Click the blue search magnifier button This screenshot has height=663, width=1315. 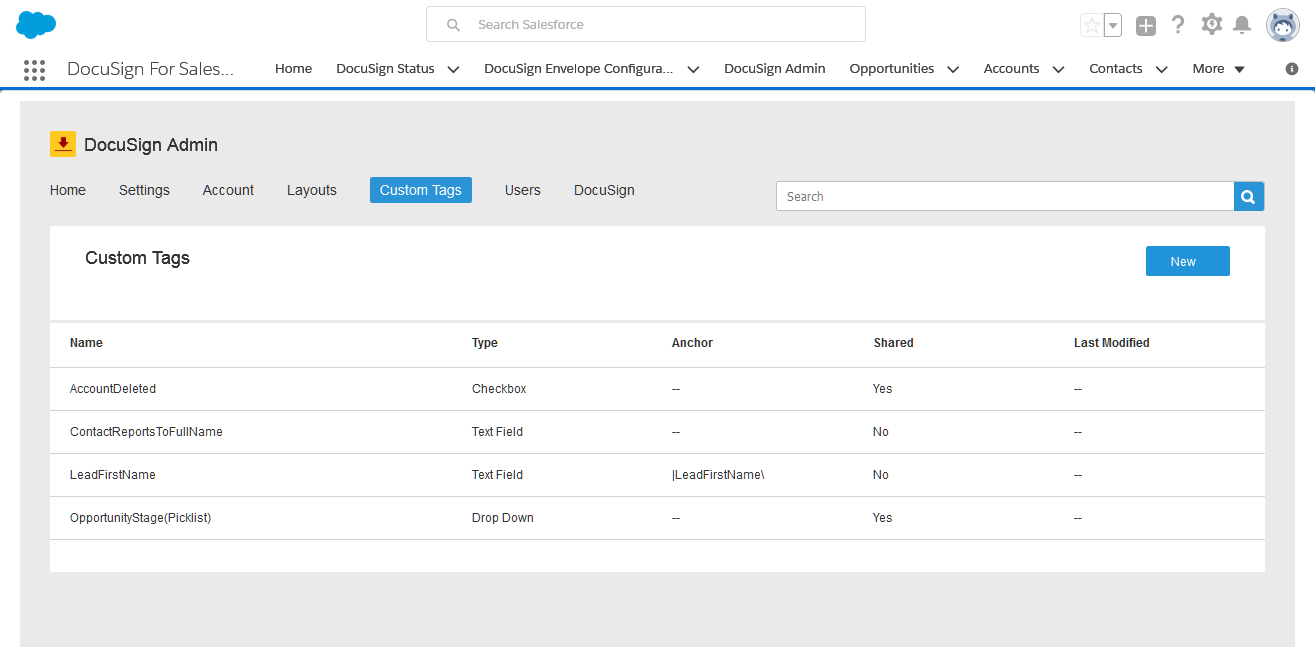[1249, 197]
